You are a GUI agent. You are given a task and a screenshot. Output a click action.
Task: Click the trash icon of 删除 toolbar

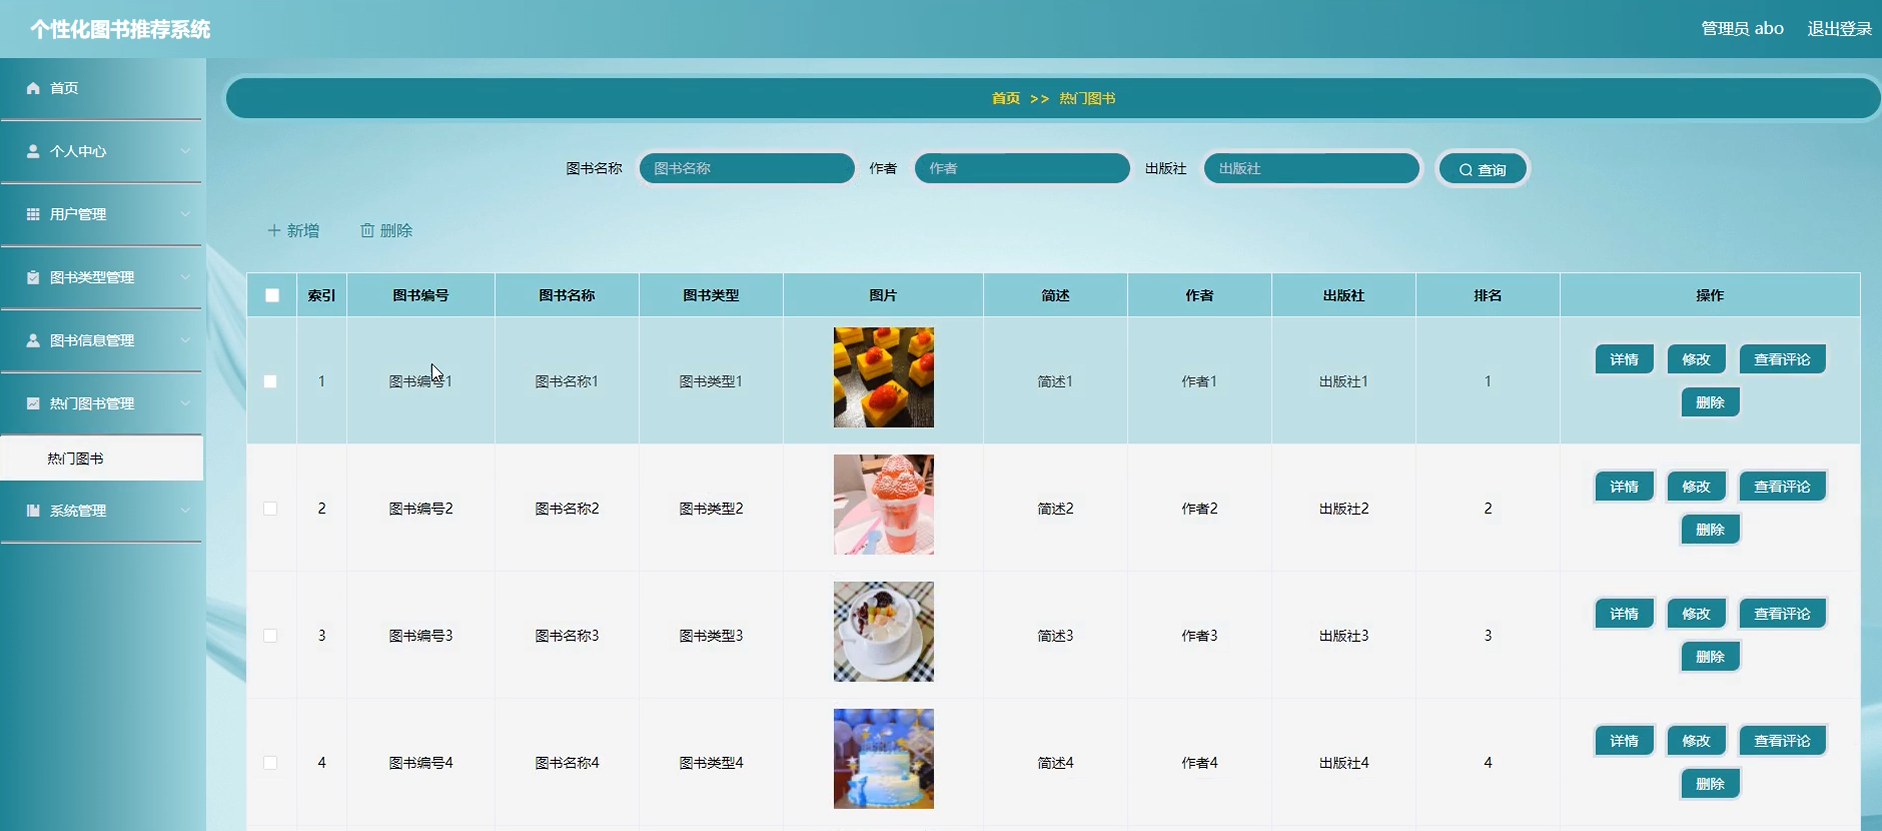(367, 230)
